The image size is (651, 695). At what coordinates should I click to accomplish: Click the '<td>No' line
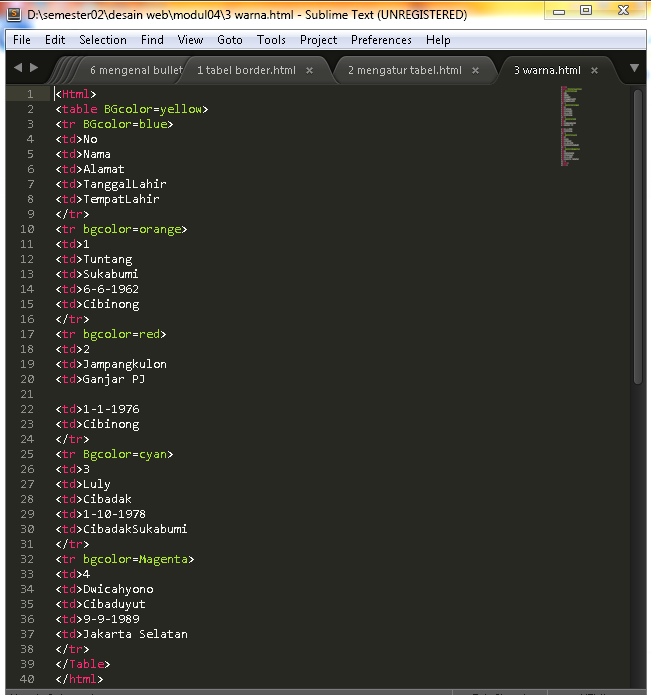tap(76, 139)
